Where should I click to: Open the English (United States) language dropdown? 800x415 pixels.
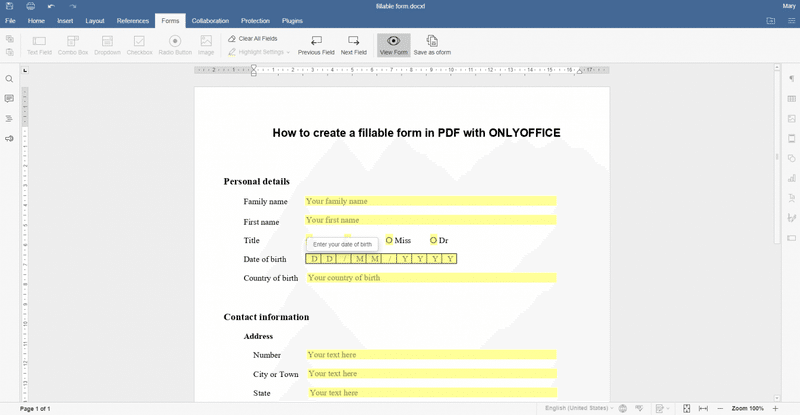pos(579,408)
